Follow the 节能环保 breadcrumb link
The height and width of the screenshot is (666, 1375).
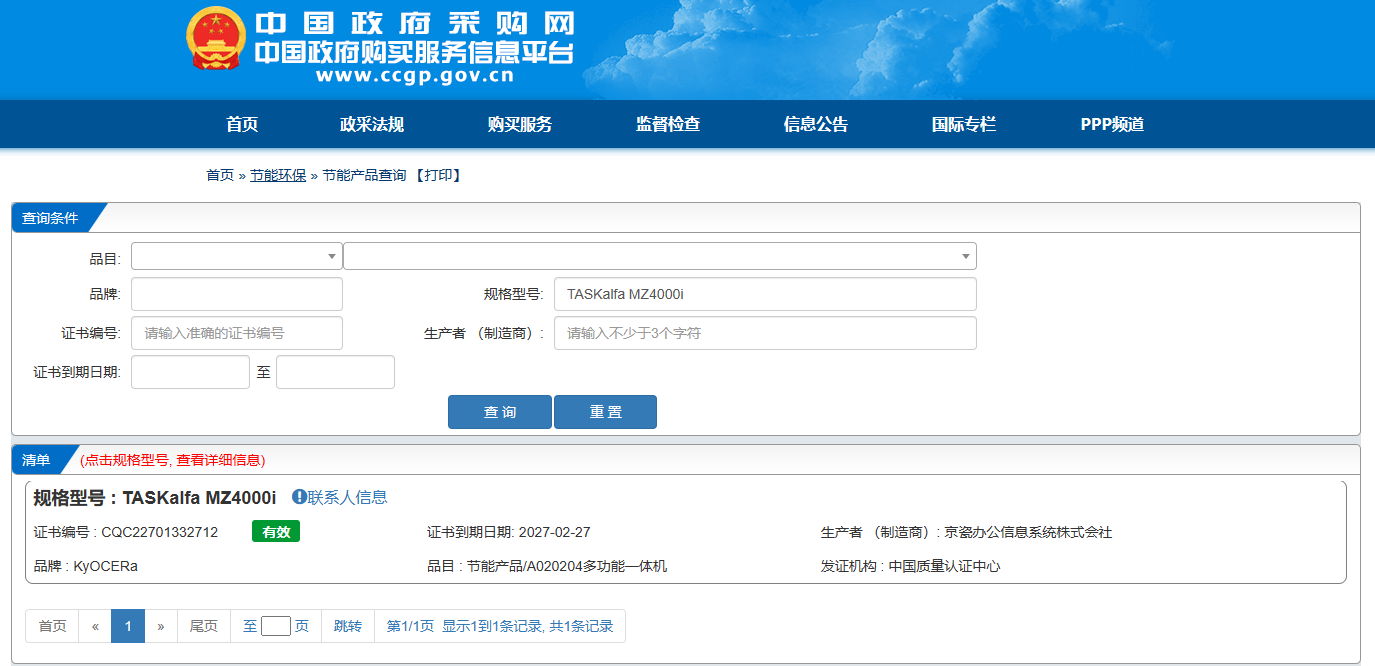pyautogui.click(x=278, y=175)
